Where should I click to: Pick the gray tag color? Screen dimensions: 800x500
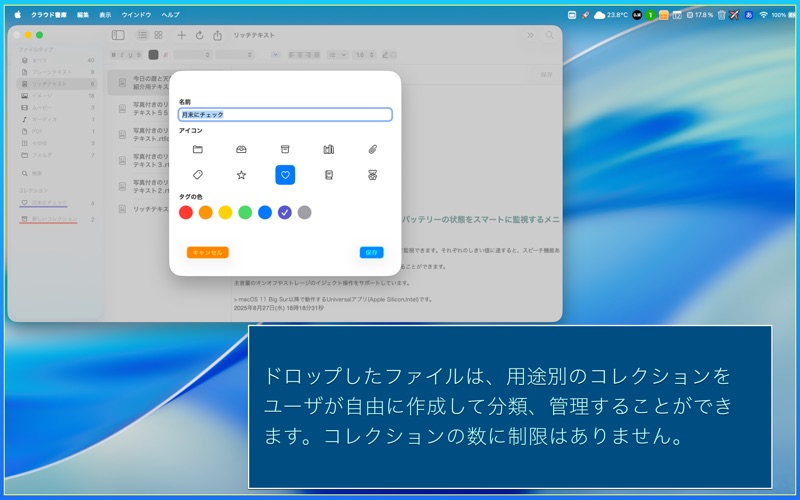pos(305,212)
